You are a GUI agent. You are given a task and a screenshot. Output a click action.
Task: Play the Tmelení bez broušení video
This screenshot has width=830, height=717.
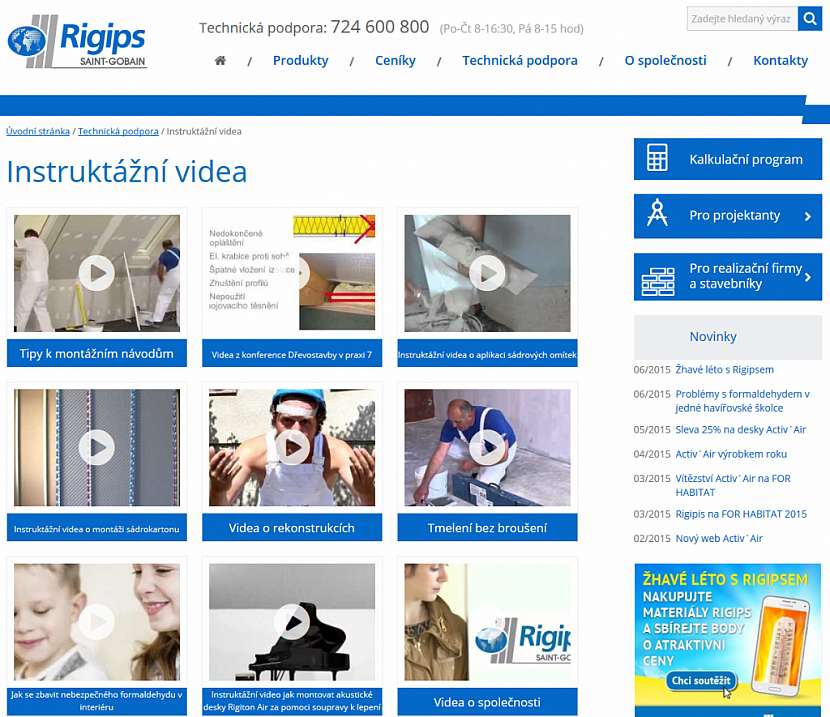pyautogui.click(x=487, y=447)
